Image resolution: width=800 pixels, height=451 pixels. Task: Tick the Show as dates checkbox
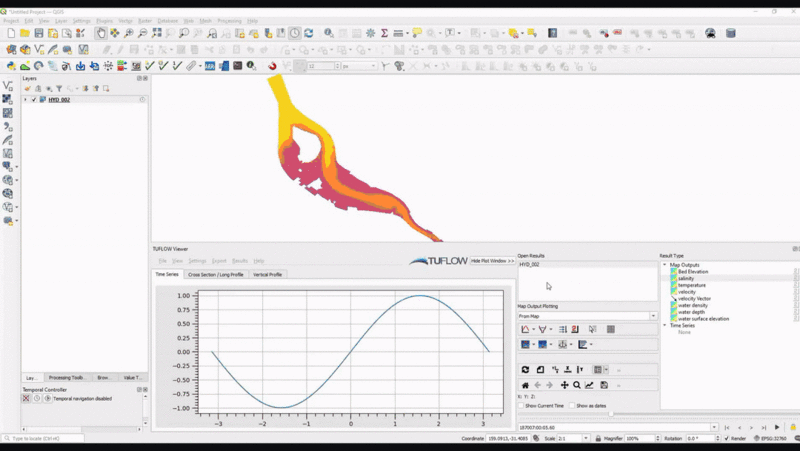[572, 405]
